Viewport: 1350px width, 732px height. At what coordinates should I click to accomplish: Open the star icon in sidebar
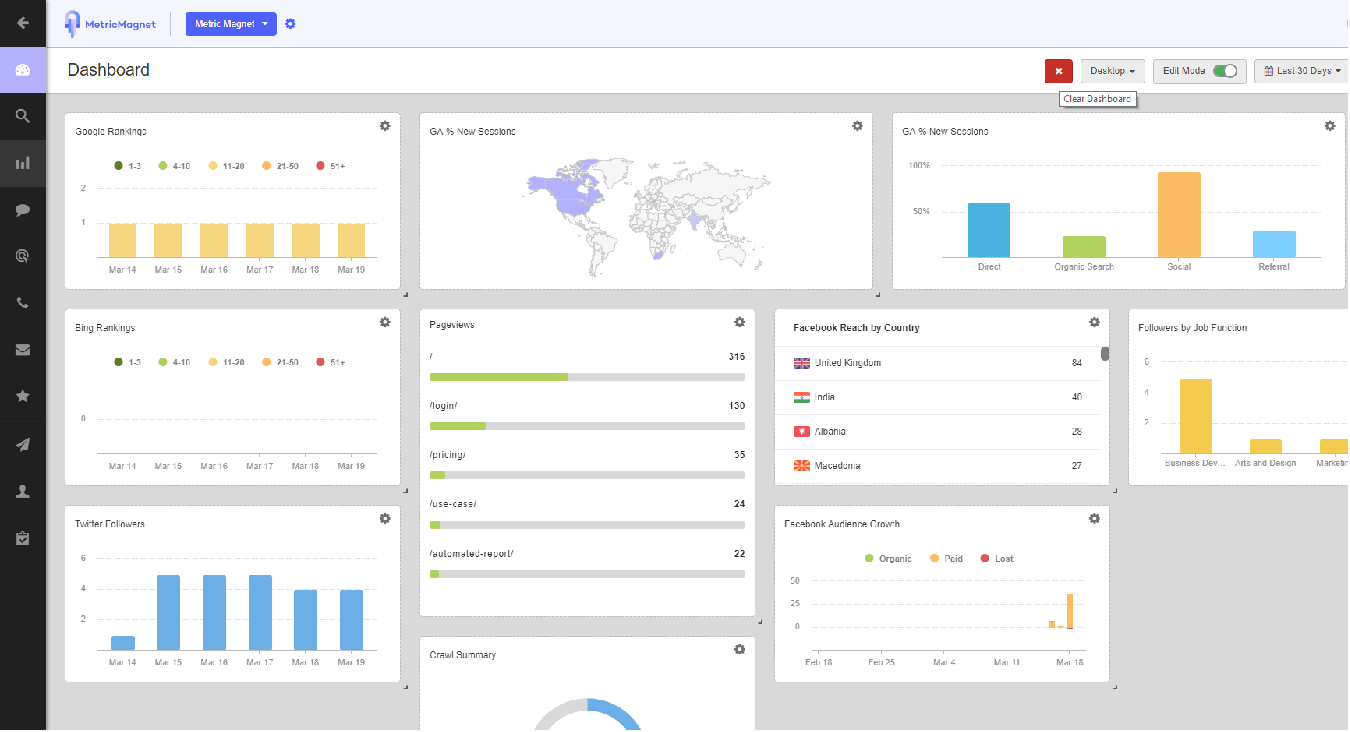click(23, 397)
